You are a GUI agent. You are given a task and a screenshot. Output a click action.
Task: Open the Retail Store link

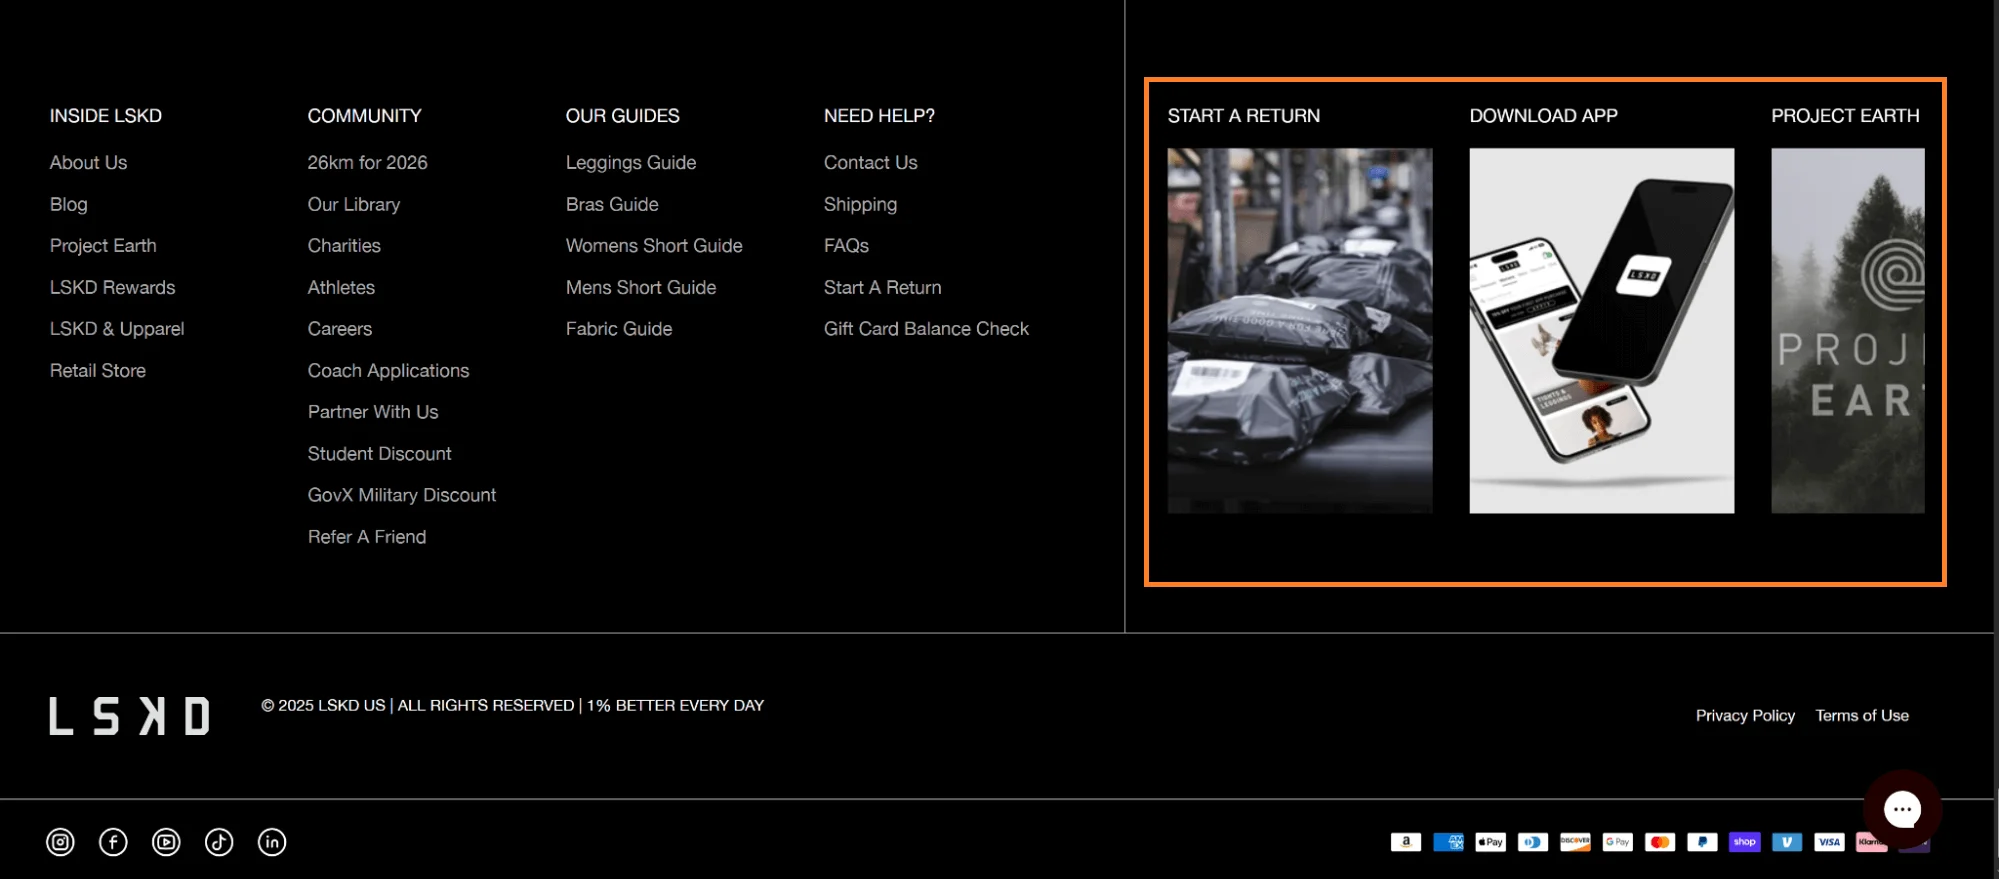pyautogui.click(x=98, y=370)
